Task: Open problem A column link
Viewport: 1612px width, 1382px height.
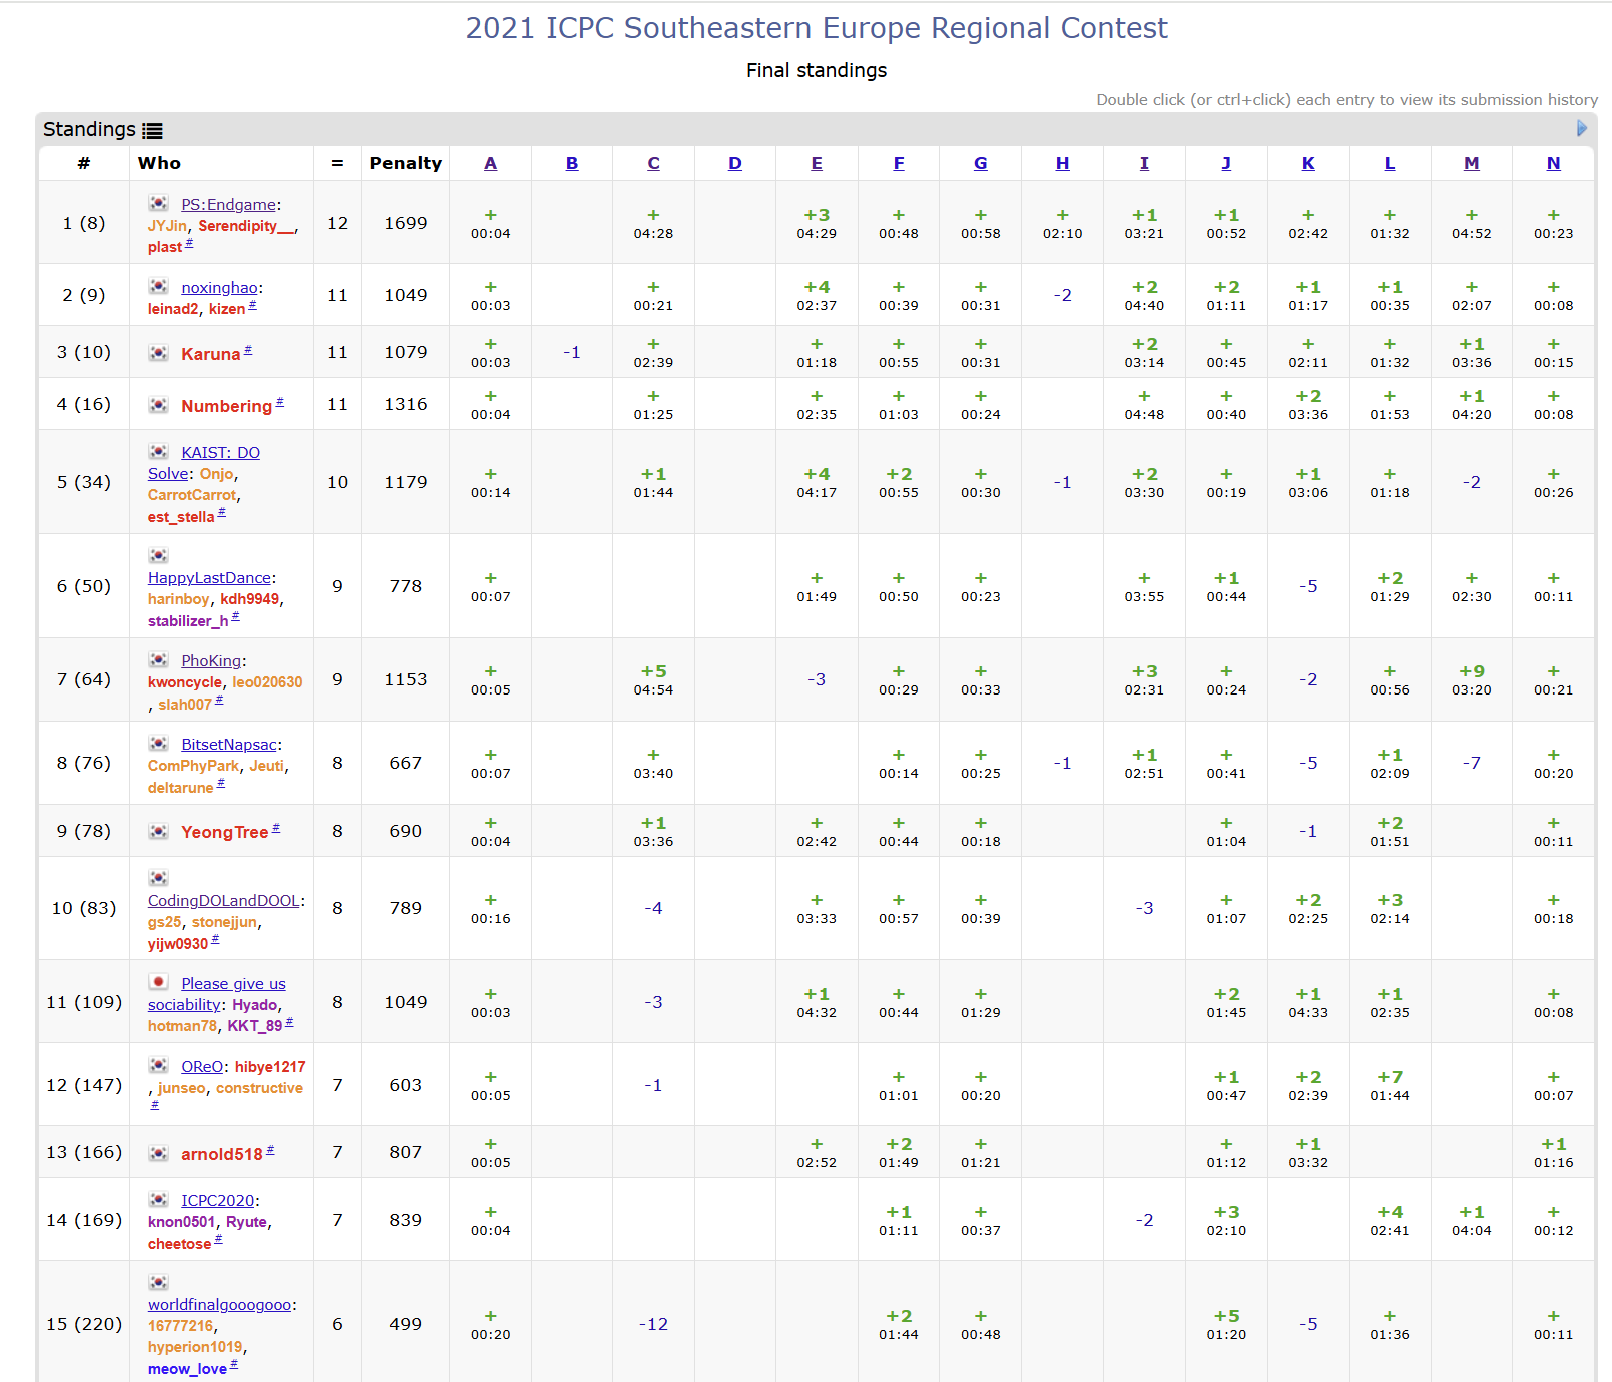Action: point(490,163)
